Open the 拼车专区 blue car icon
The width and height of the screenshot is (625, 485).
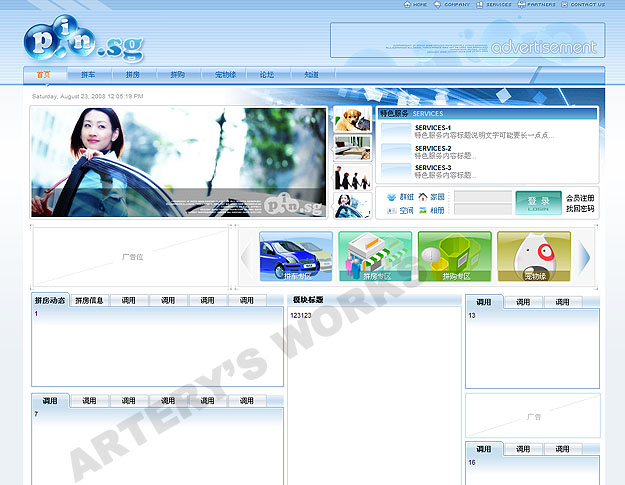coord(296,256)
